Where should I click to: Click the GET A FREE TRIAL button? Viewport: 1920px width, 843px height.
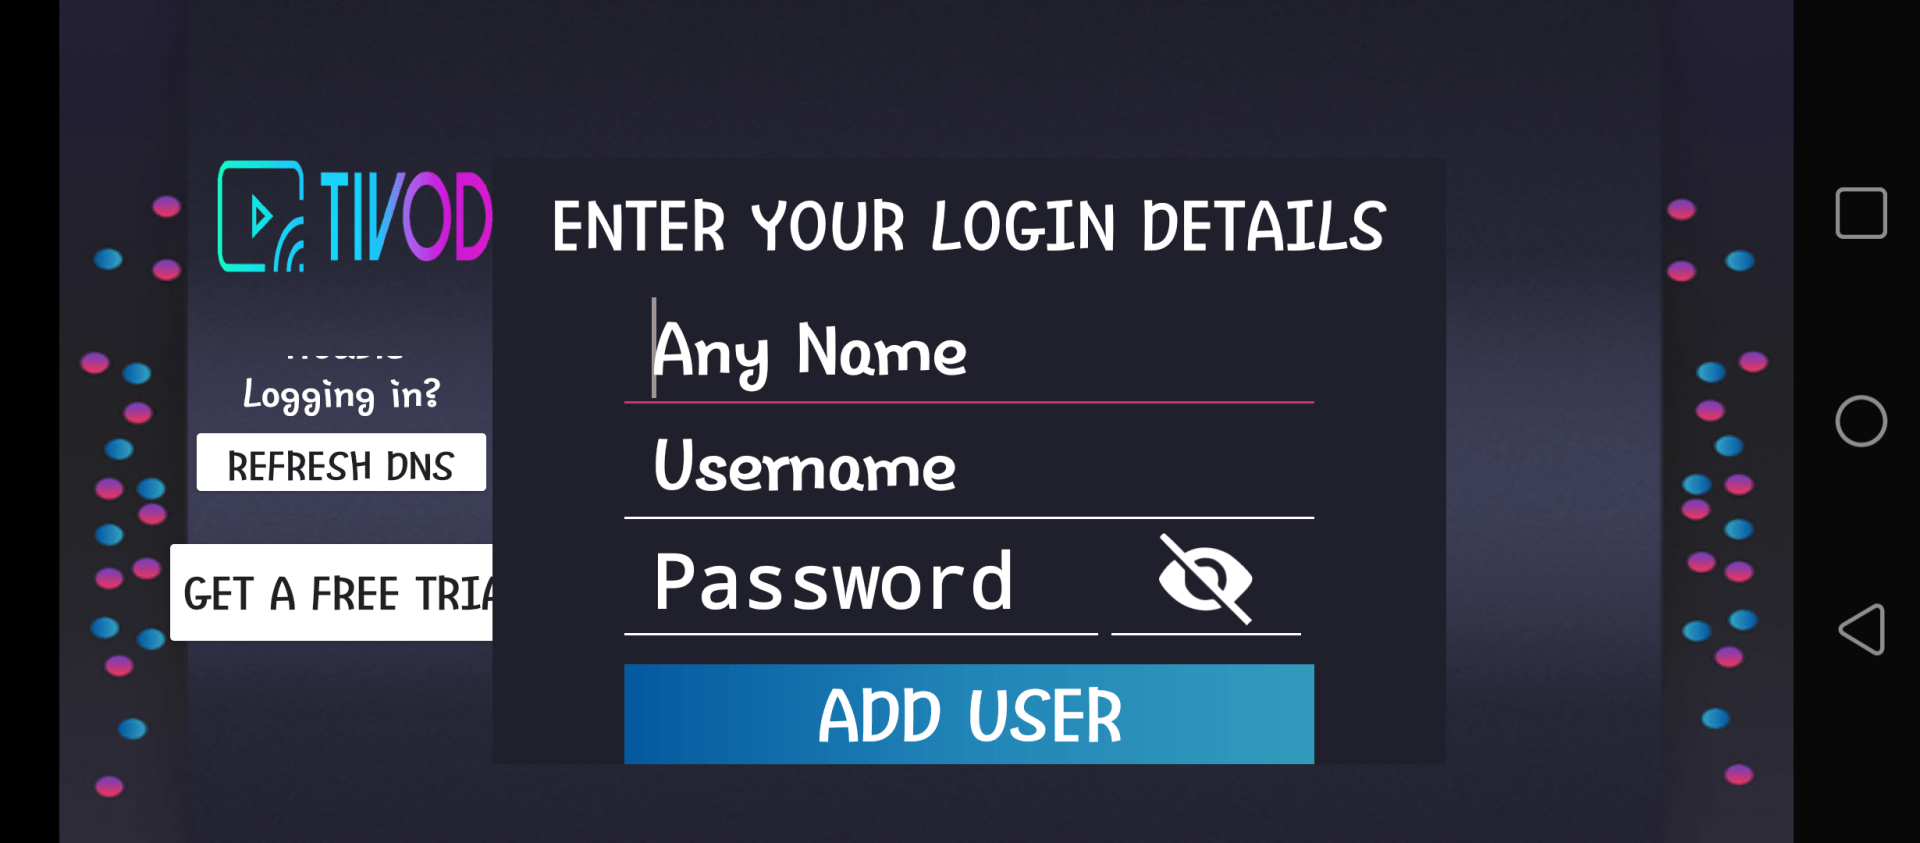click(x=332, y=592)
